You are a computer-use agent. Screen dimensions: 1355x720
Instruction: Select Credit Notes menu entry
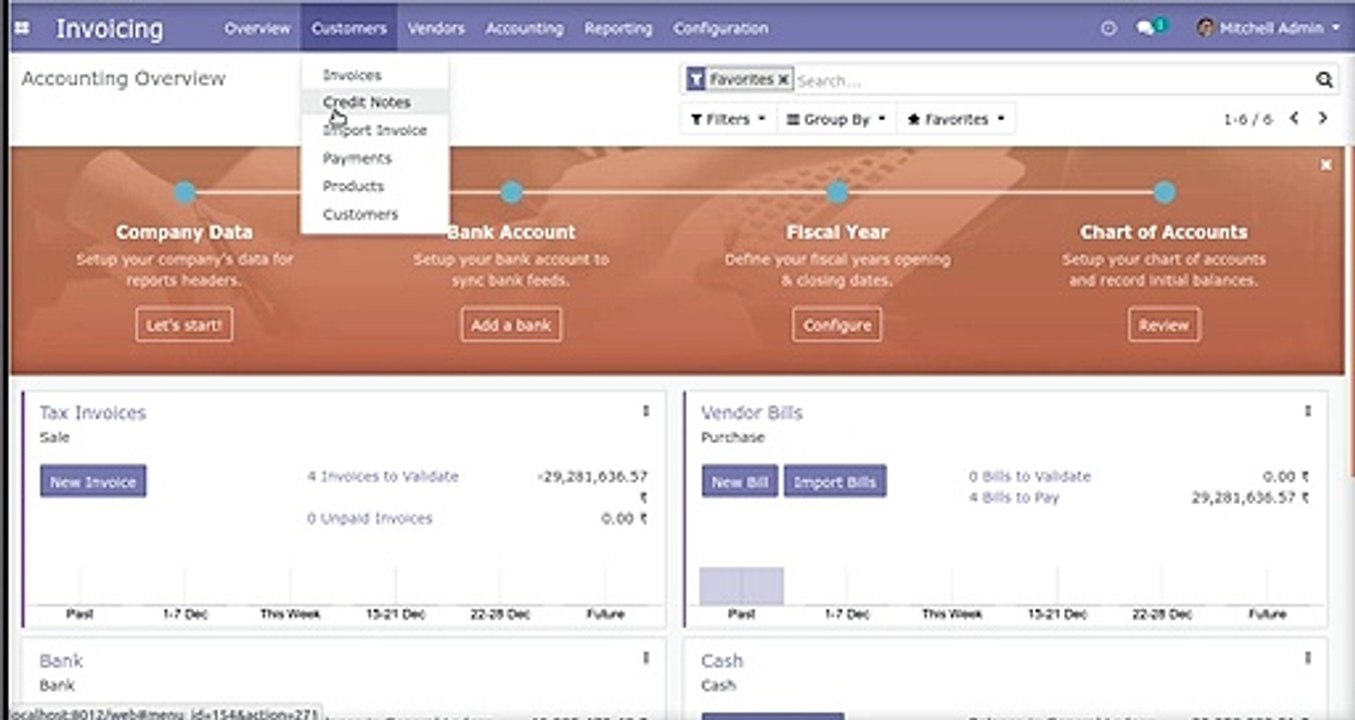[375, 102]
